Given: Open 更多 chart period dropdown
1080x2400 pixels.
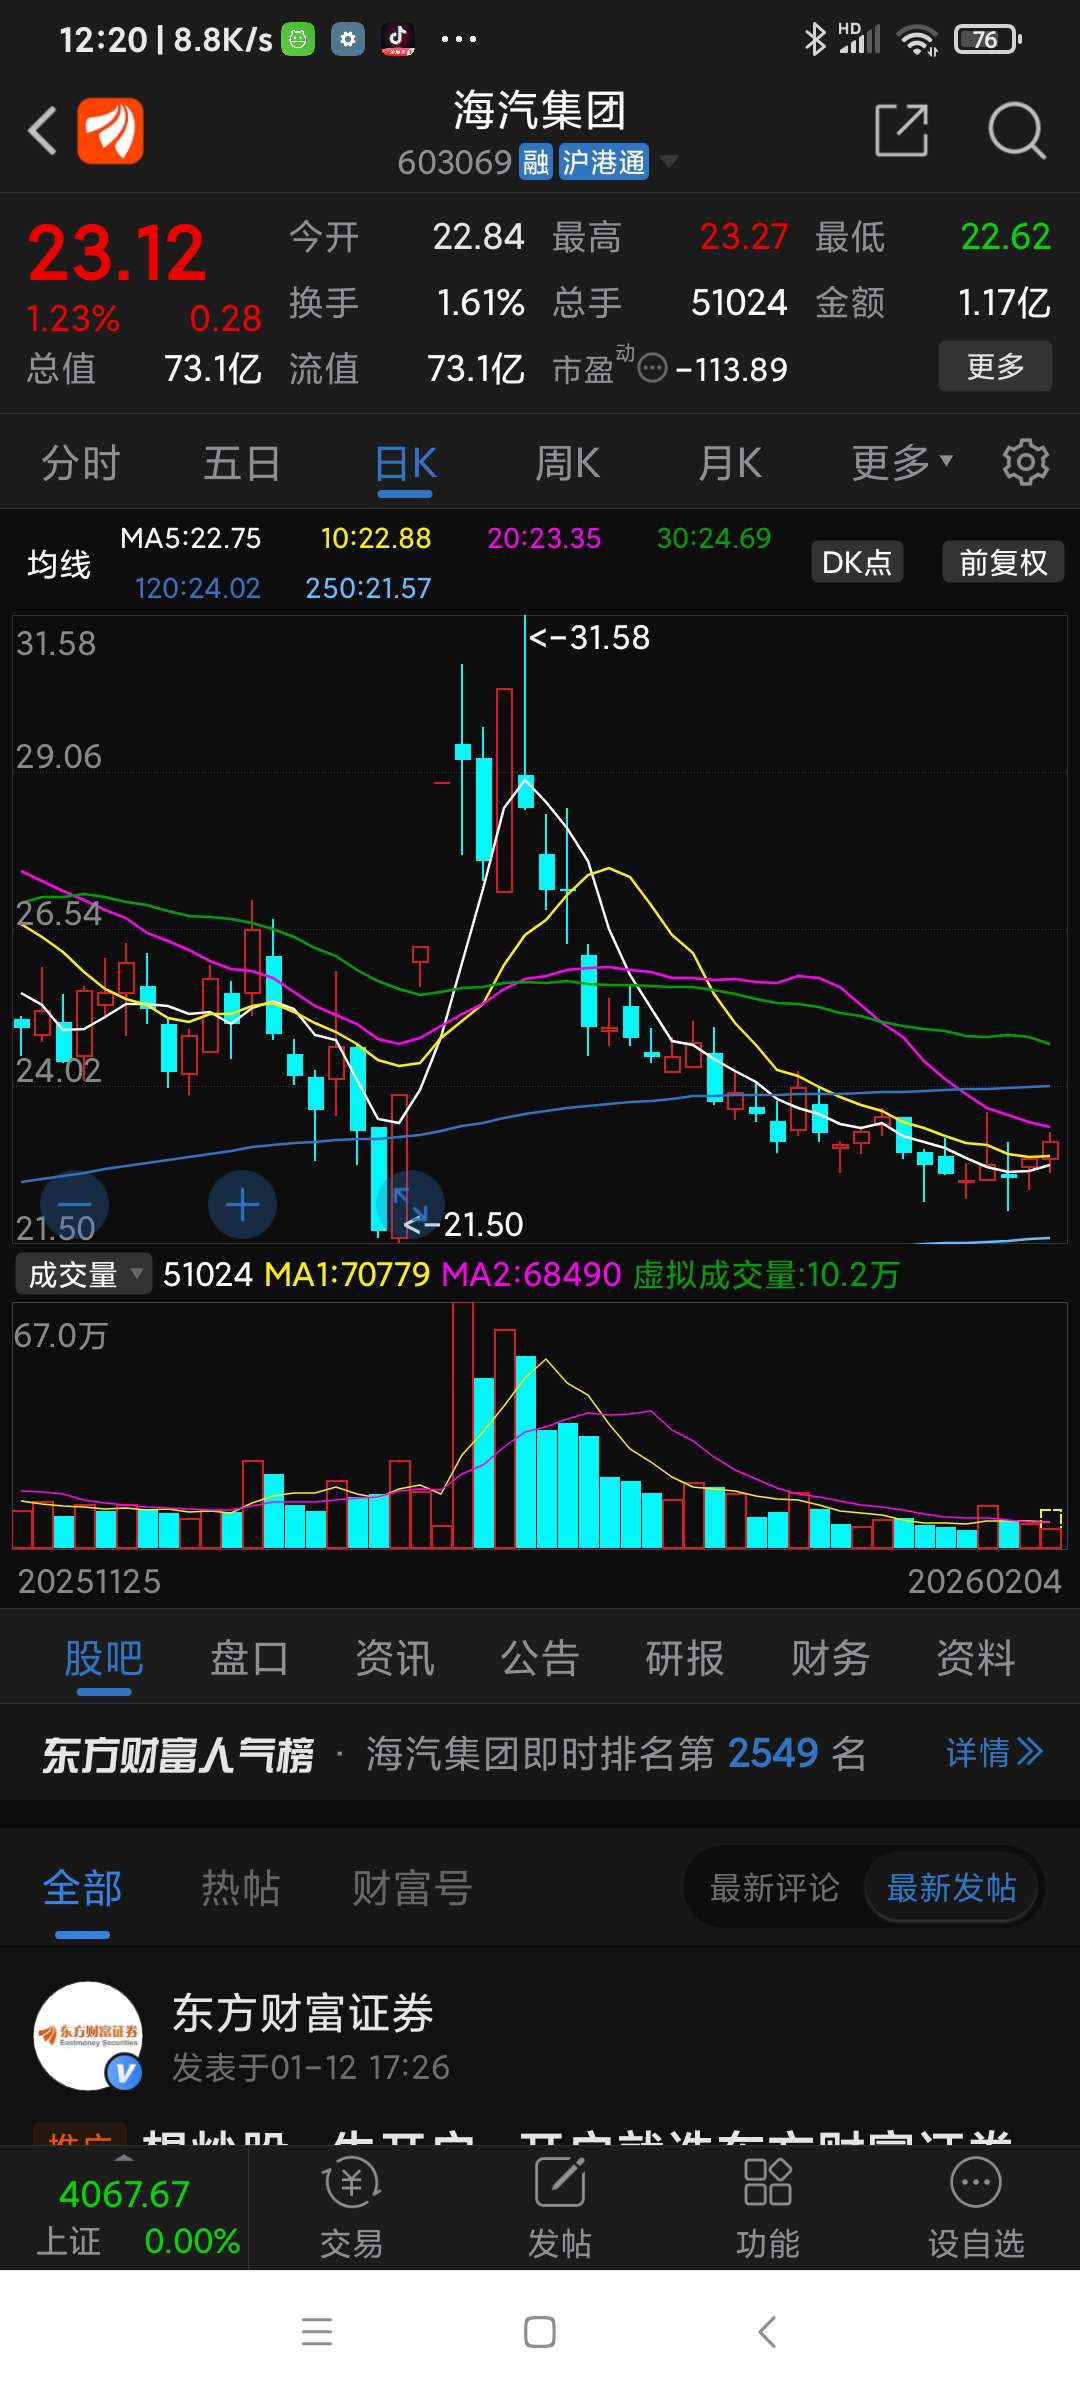Looking at the screenshot, I should coord(902,463).
